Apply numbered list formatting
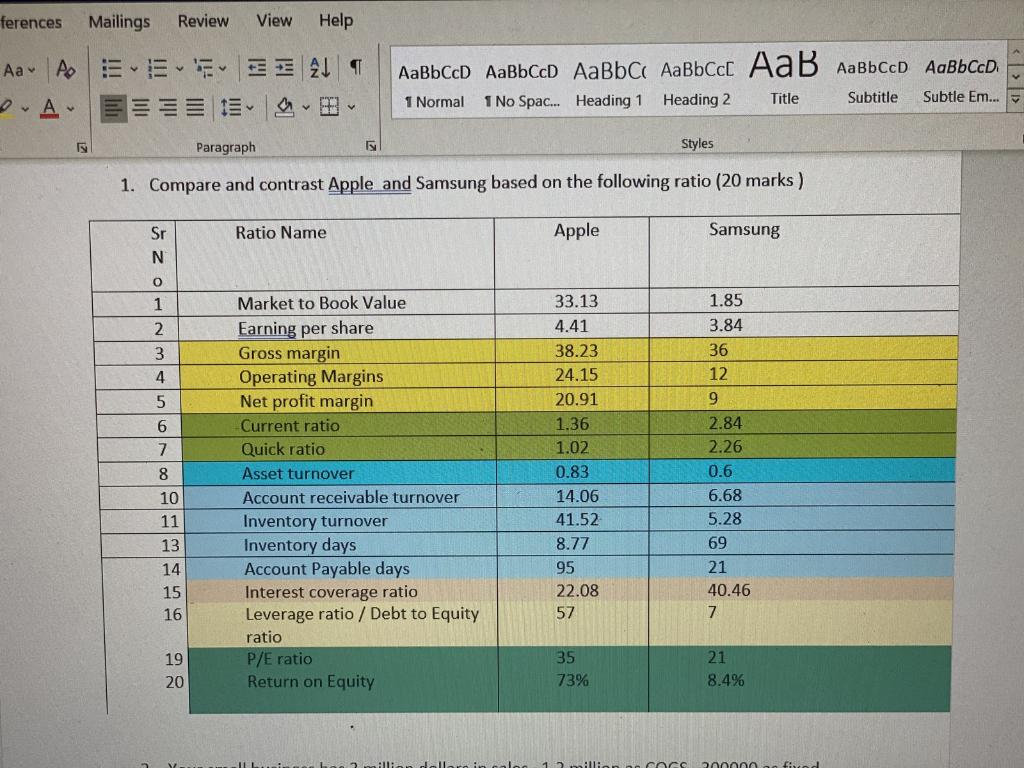Viewport: 1024px width, 768px height. point(157,68)
